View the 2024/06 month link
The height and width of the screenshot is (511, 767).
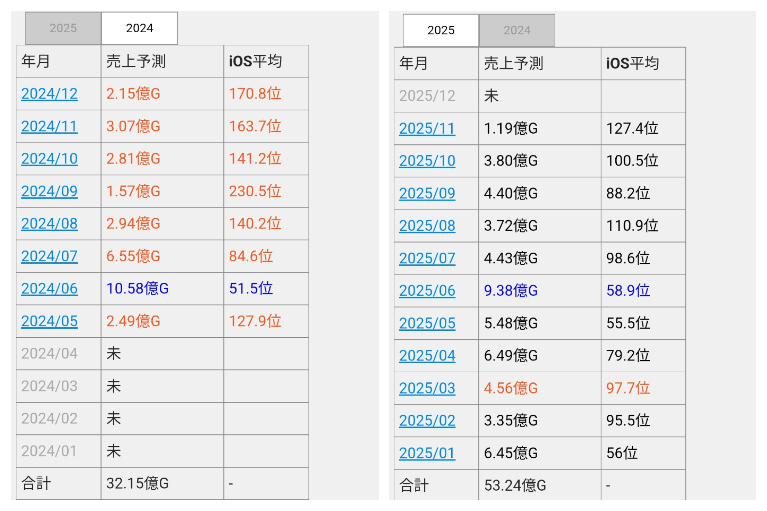point(49,289)
